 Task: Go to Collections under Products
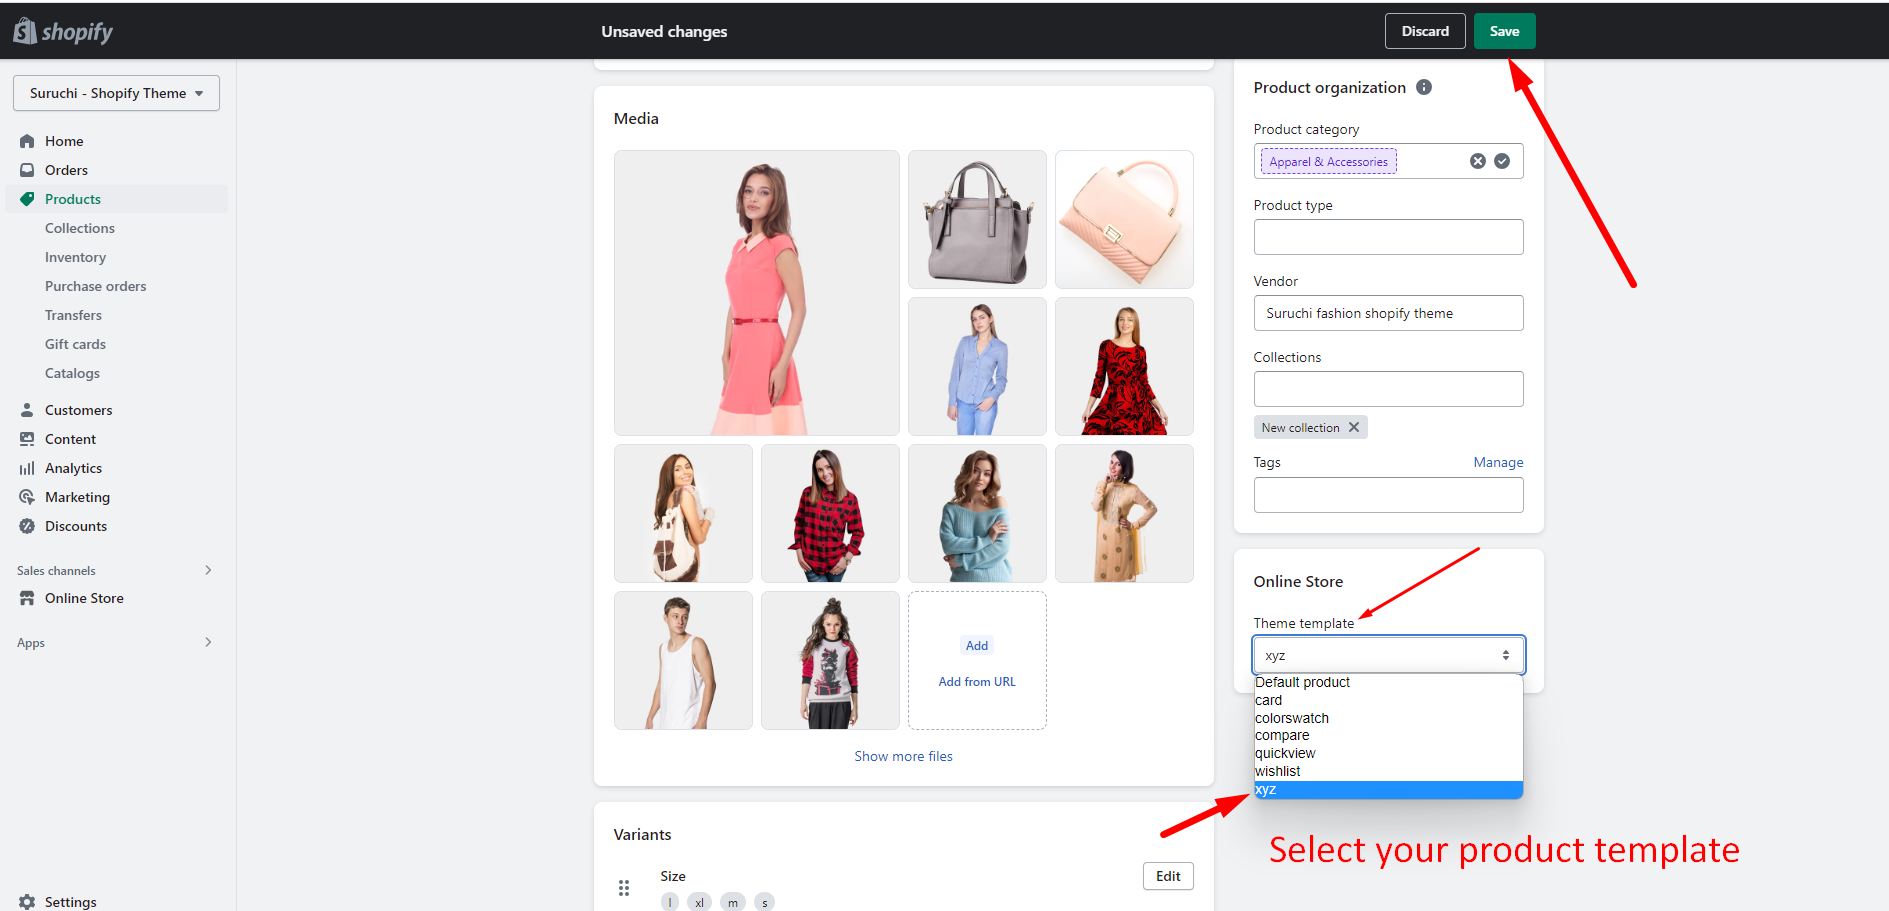pyautogui.click(x=80, y=228)
